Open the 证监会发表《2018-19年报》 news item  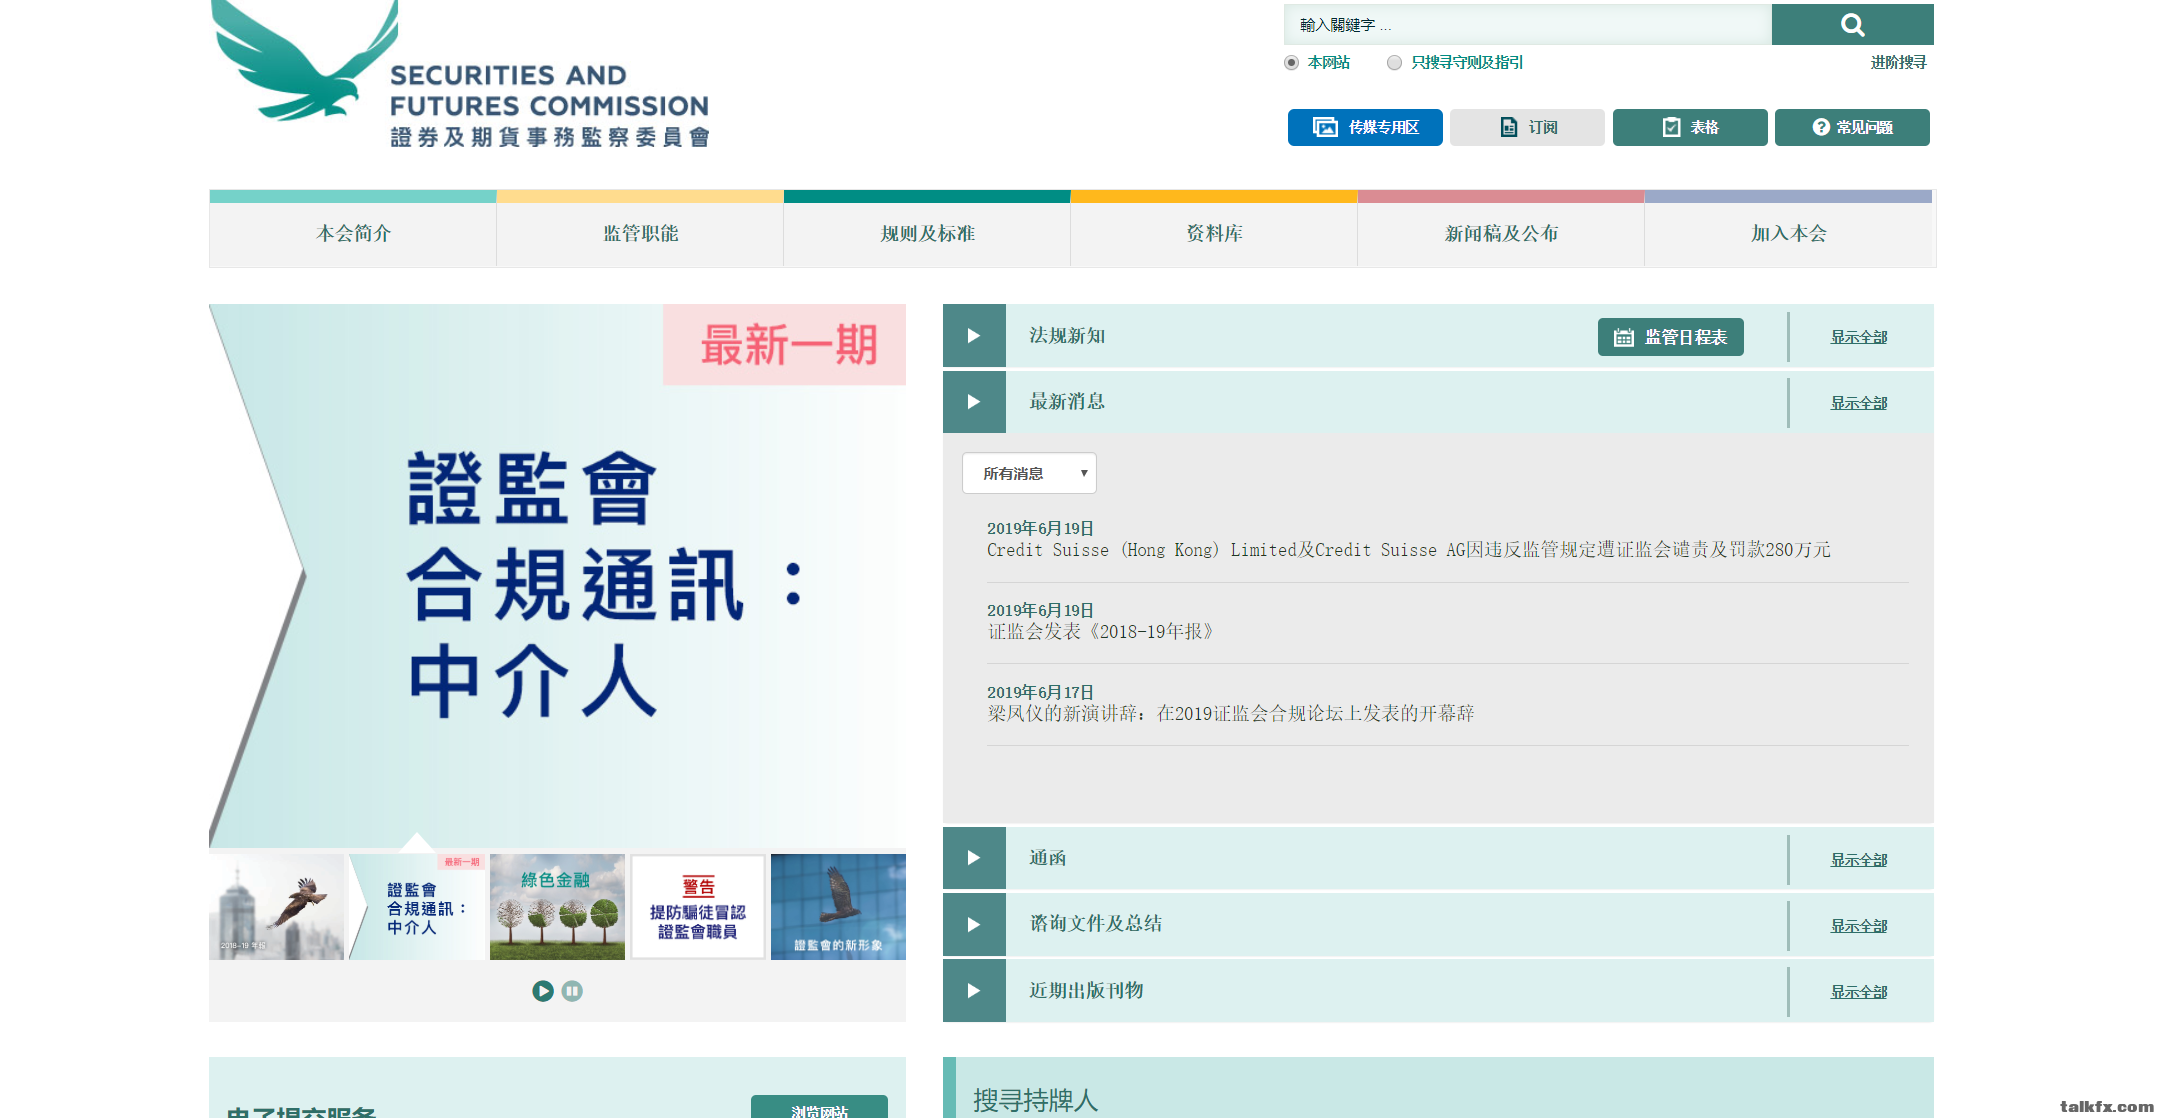pos(1100,632)
